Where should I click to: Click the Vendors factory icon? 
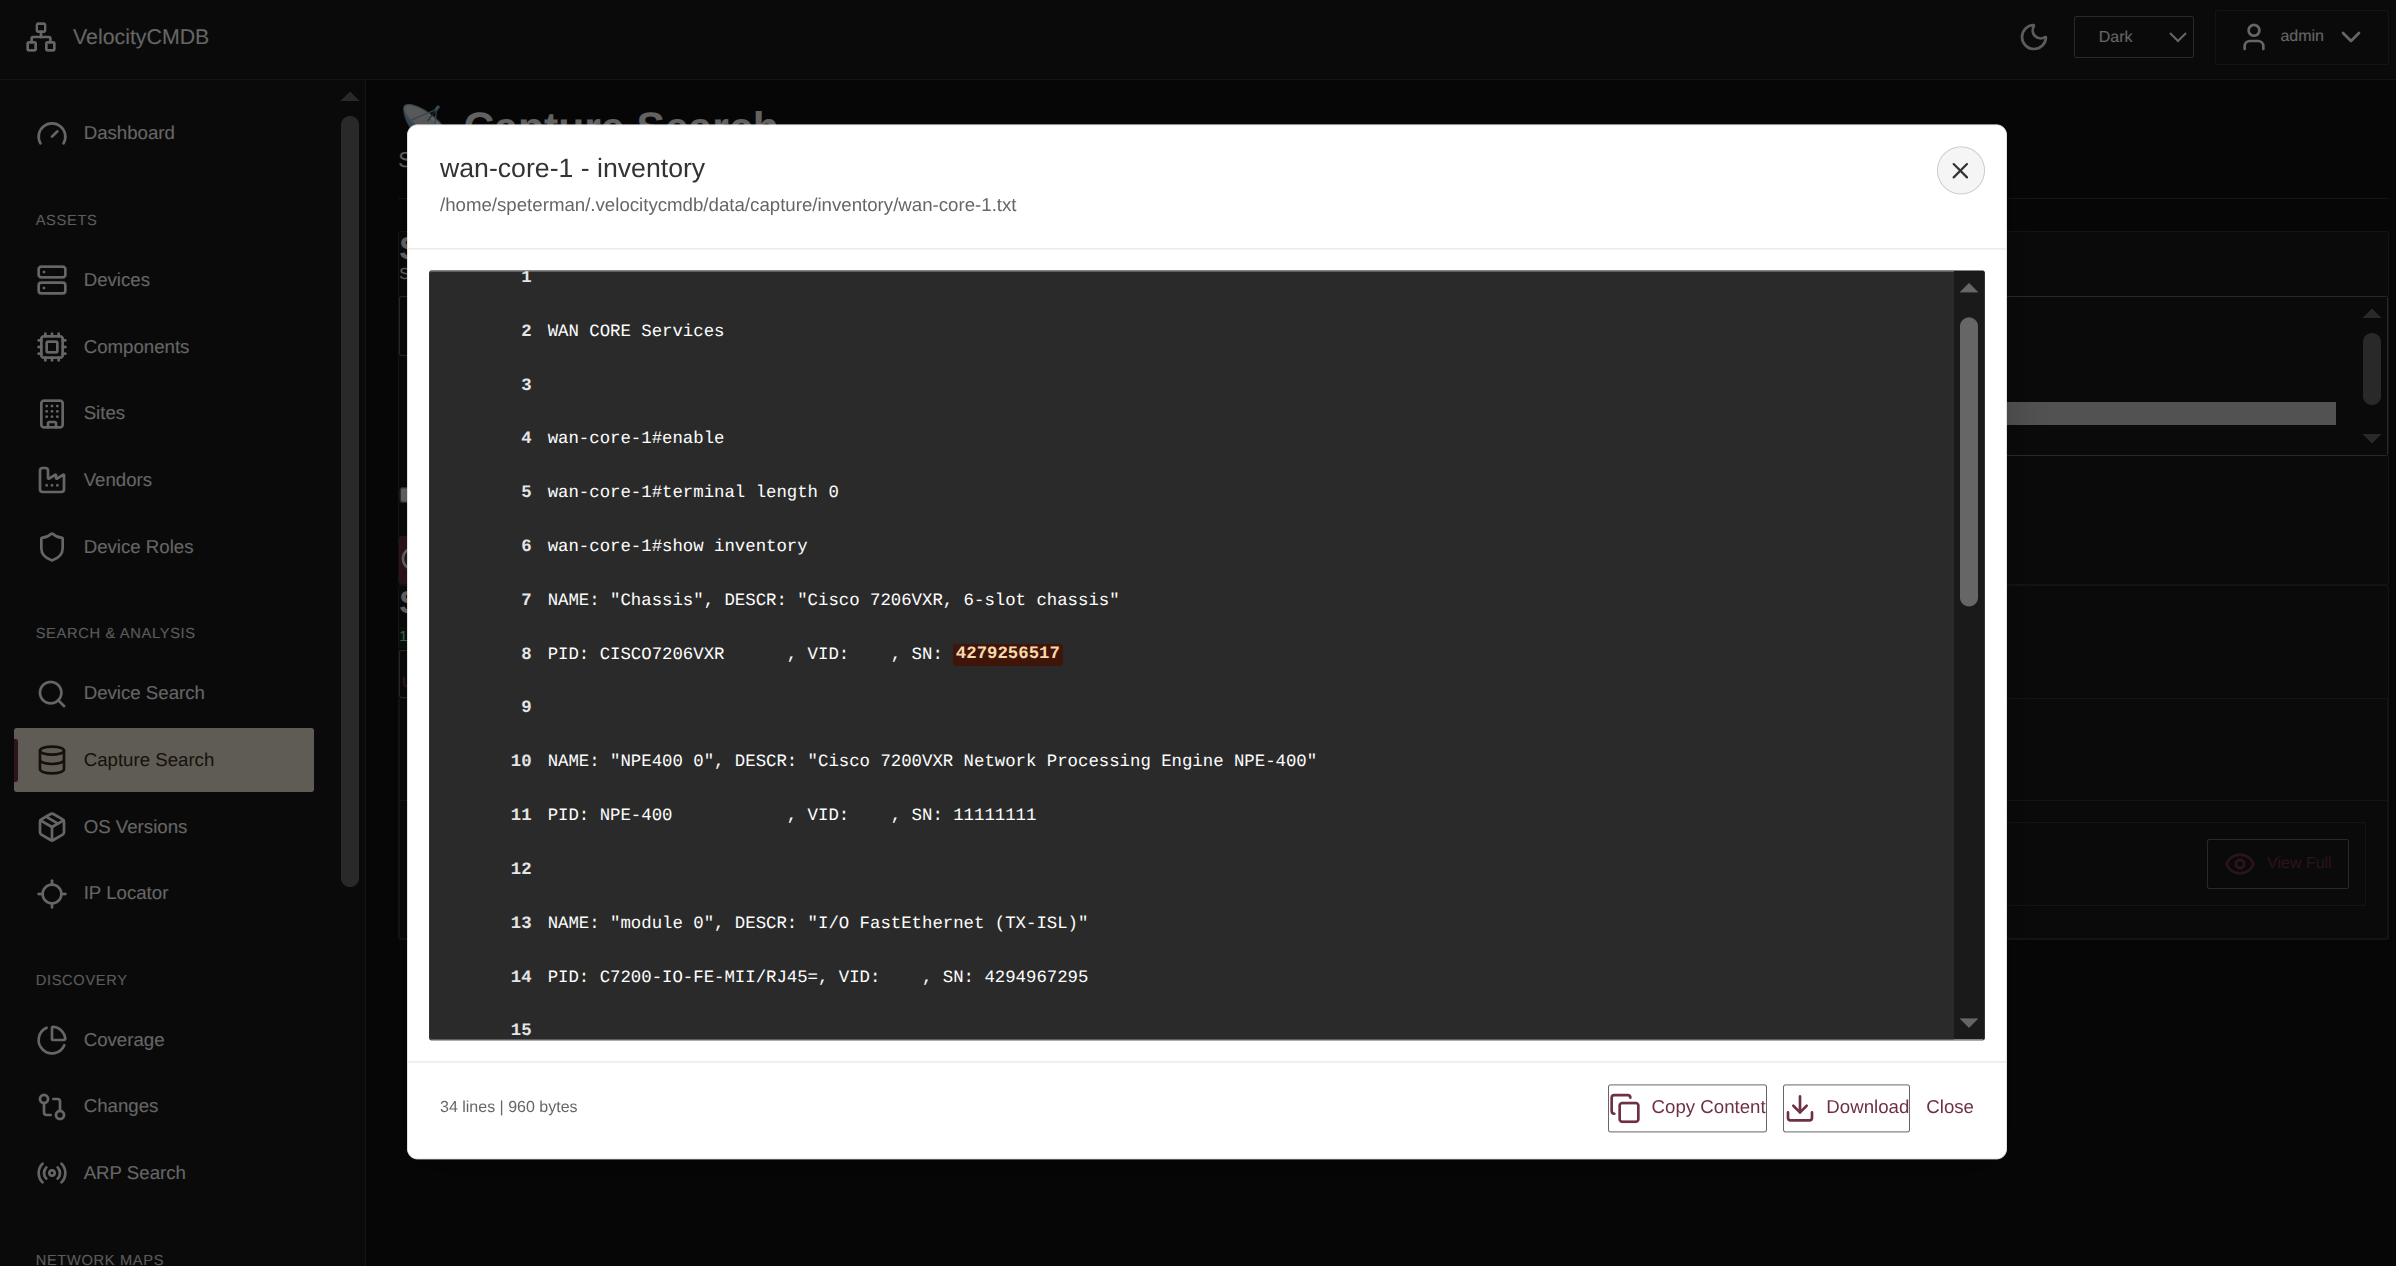(x=52, y=480)
